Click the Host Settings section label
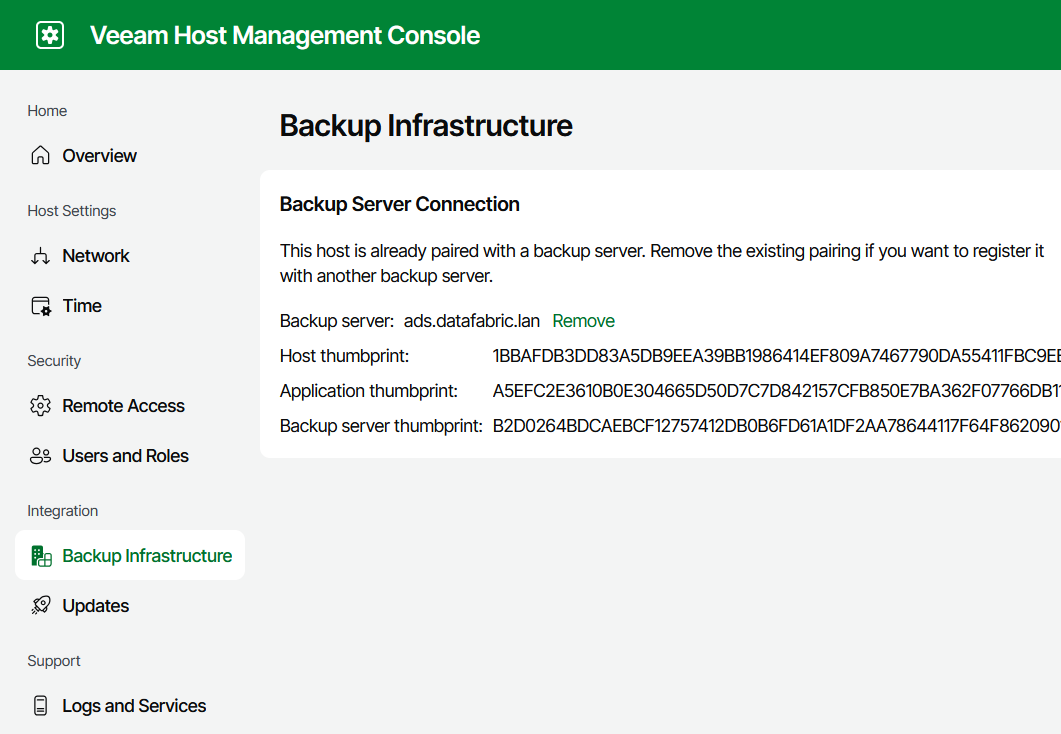 click(72, 211)
